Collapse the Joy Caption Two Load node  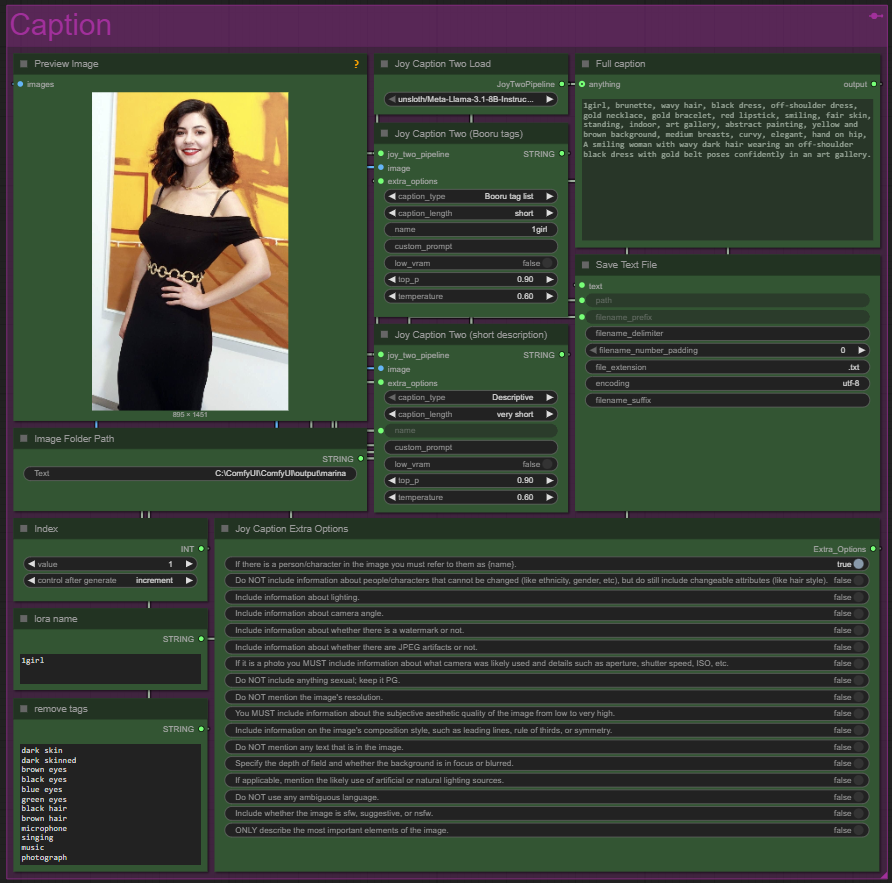tap(385, 64)
